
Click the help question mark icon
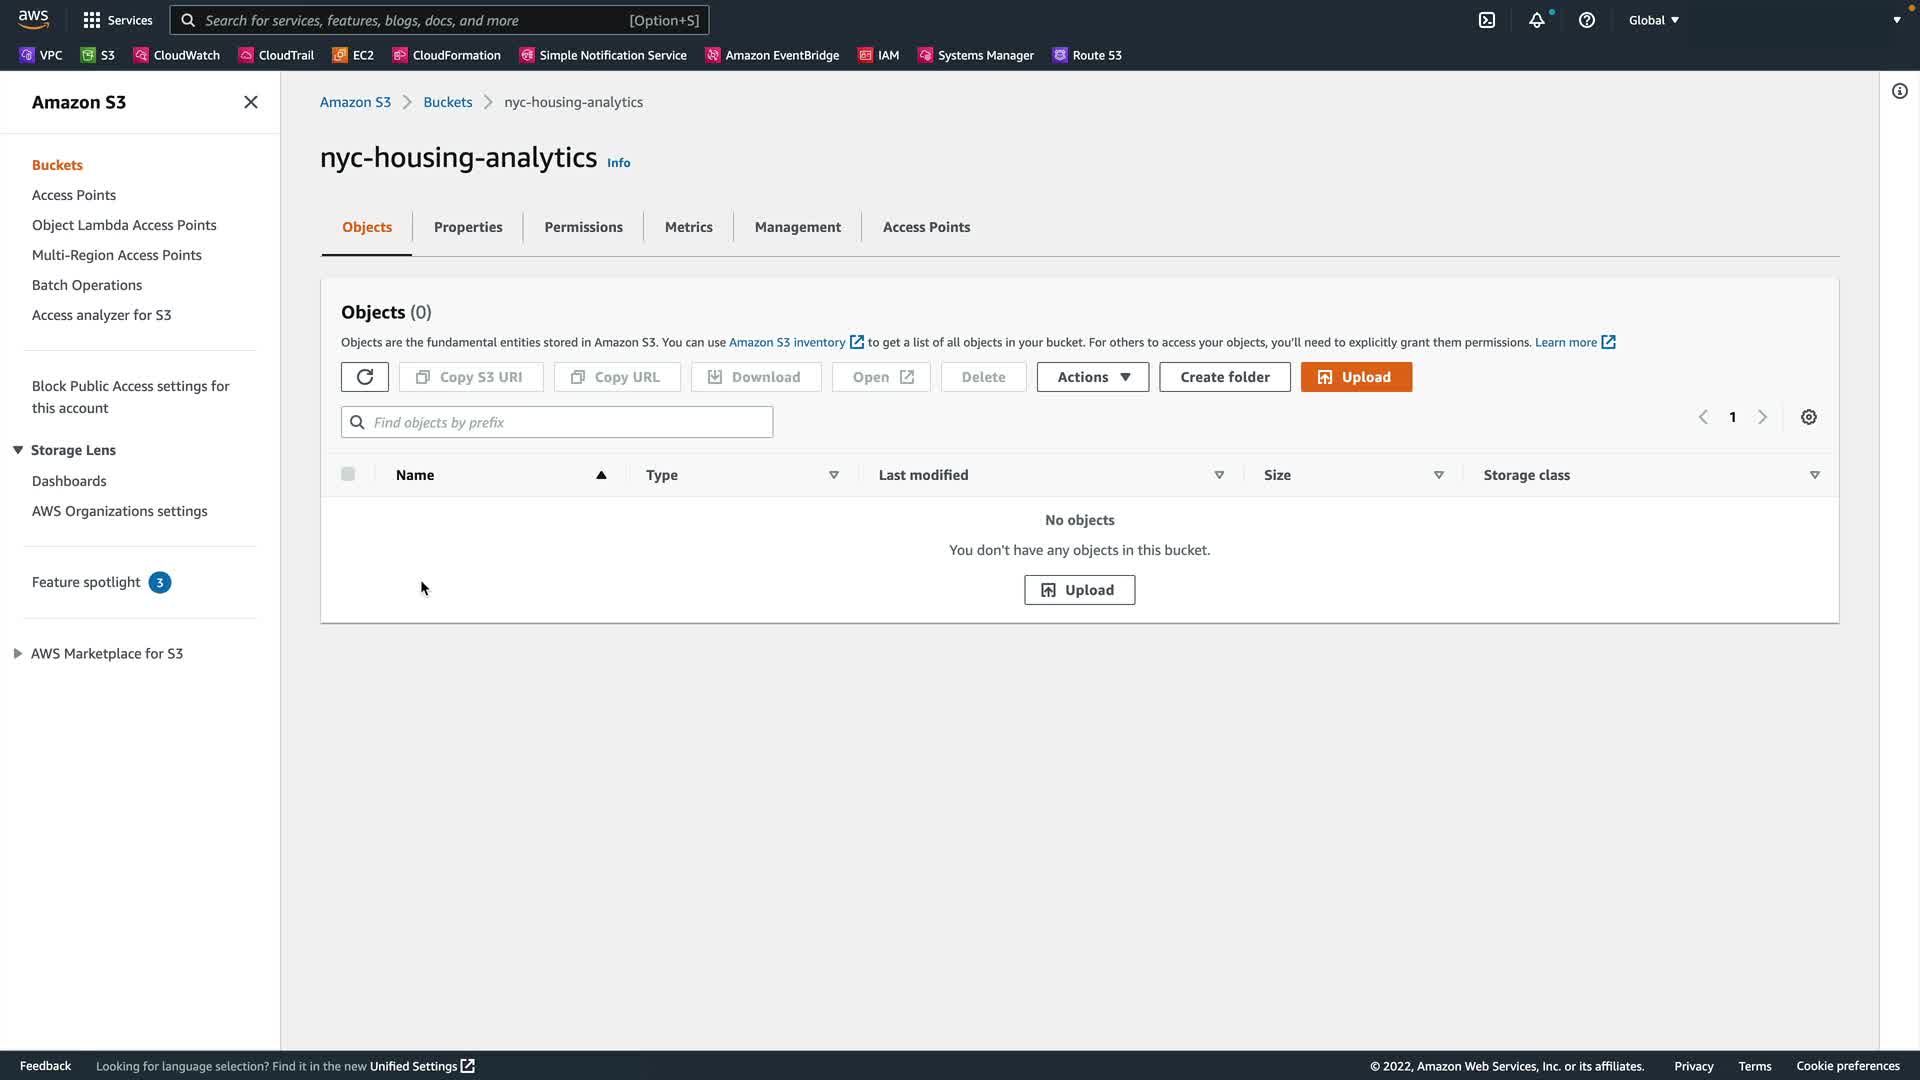(x=1587, y=20)
